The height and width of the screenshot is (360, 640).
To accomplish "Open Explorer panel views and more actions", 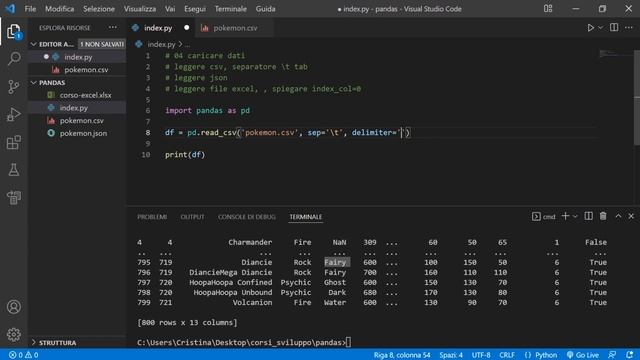I will point(113,28).
